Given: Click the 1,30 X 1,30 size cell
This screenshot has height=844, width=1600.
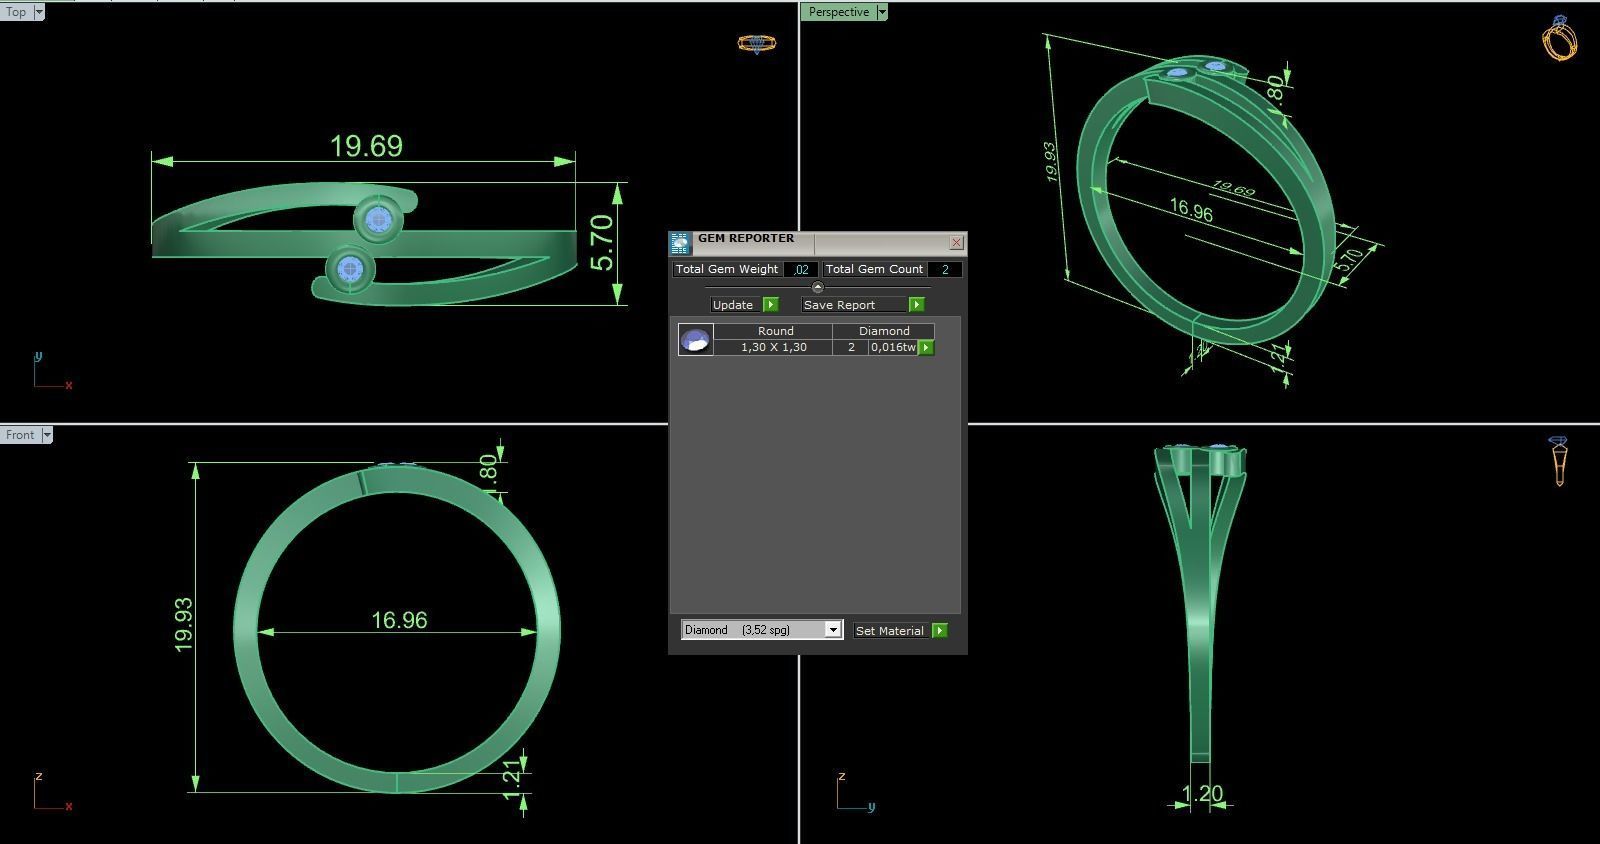Looking at the screenshot, I should tap(773, 347).
